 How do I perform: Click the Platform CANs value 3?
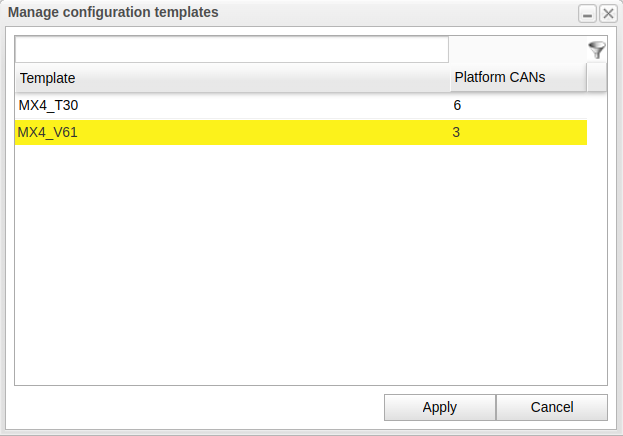(457, 132)
